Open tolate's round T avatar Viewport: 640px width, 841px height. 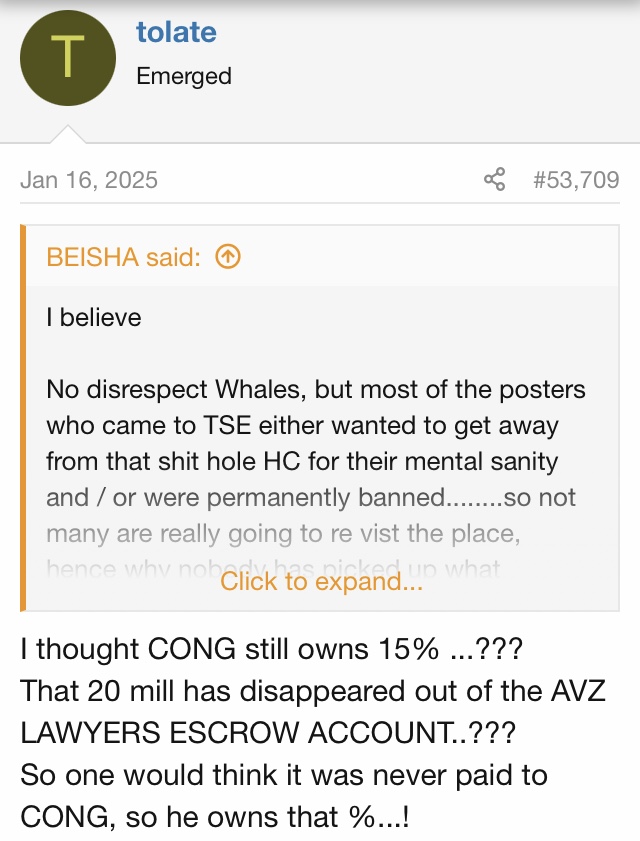coord(68,58)
